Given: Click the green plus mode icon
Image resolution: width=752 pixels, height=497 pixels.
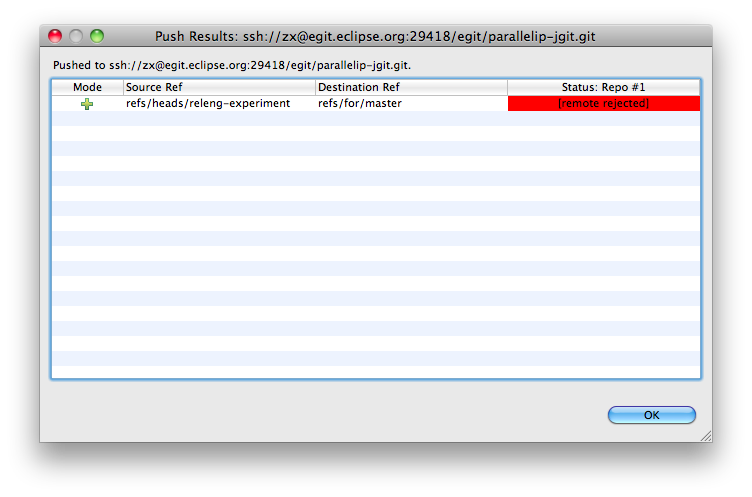Looking at the screenshot, I should (87, 104).
